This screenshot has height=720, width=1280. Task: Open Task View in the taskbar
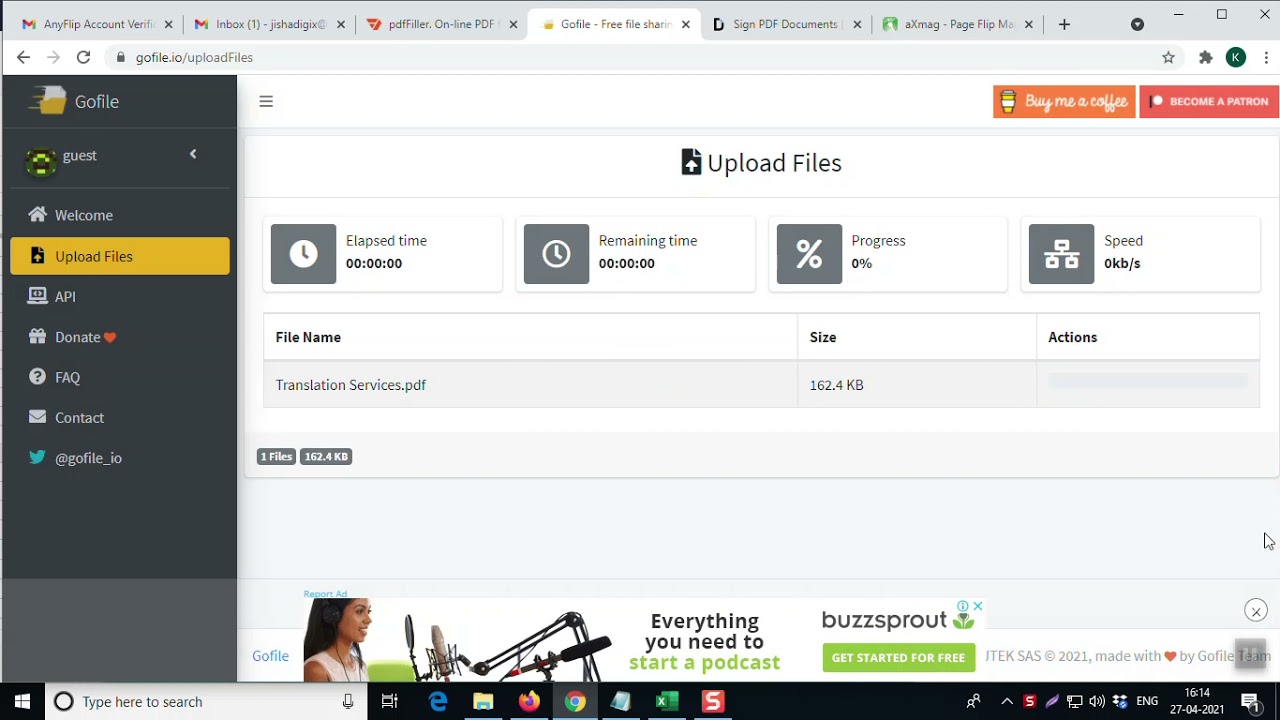390,701
